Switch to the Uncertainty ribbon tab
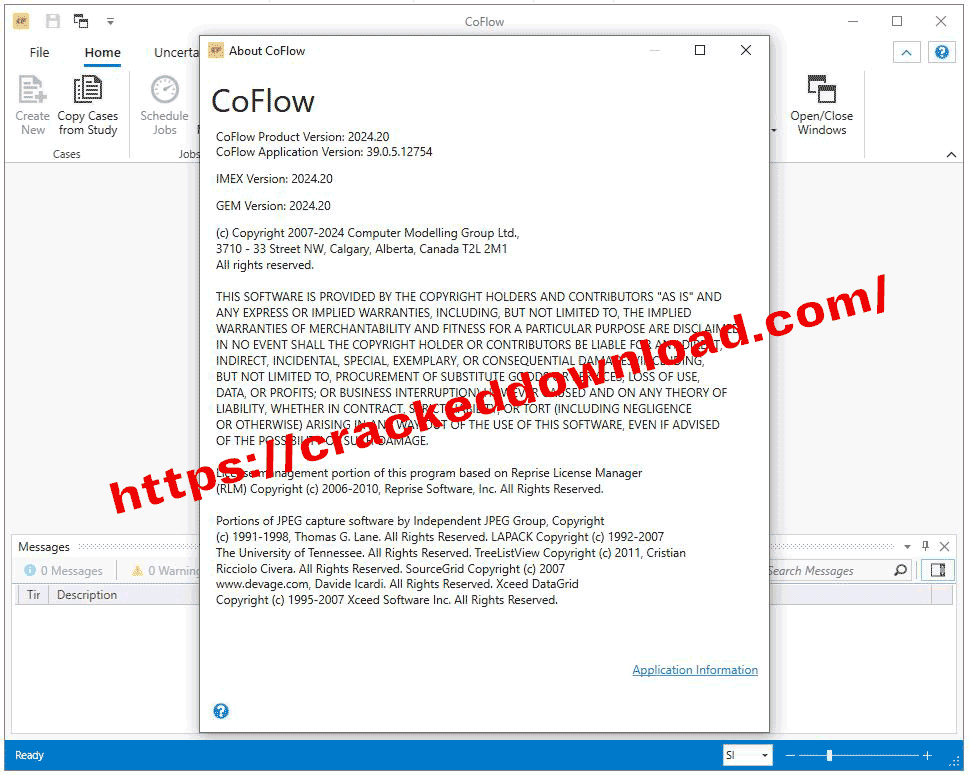 [x=176, y=53]
